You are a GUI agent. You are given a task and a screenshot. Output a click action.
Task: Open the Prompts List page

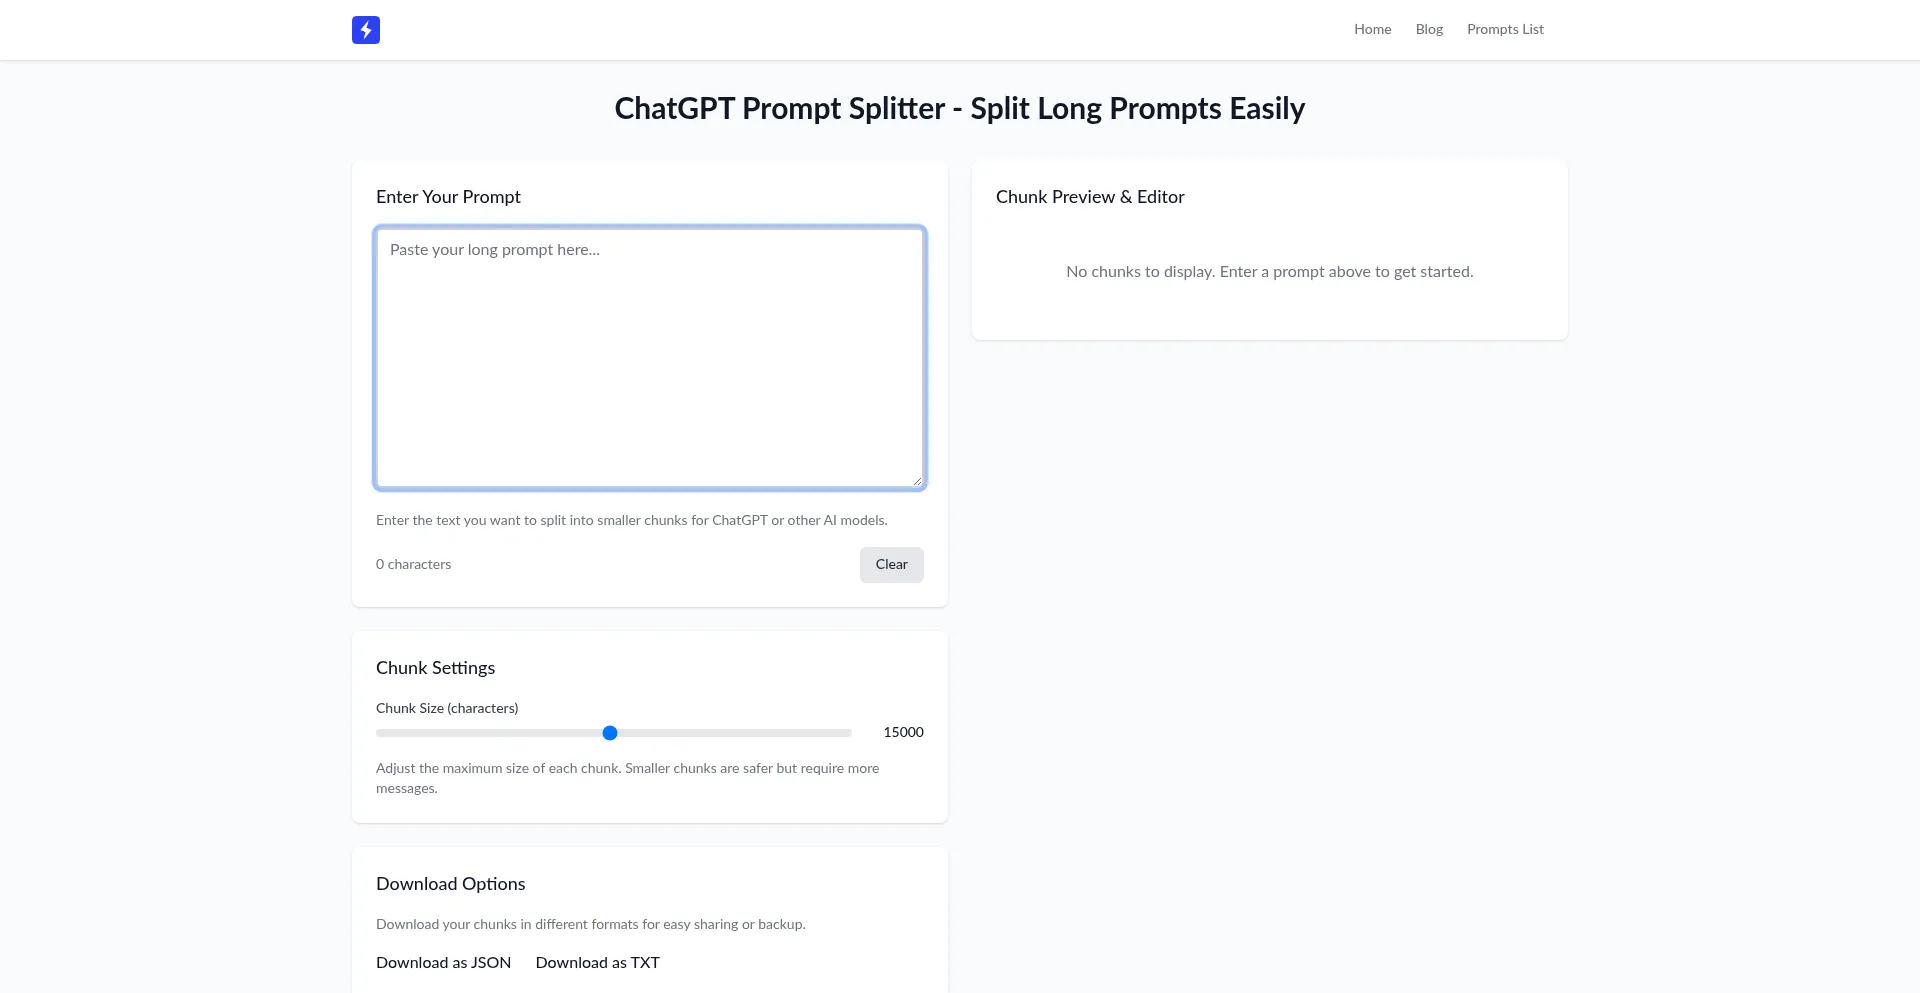(x=1505, y=30)
